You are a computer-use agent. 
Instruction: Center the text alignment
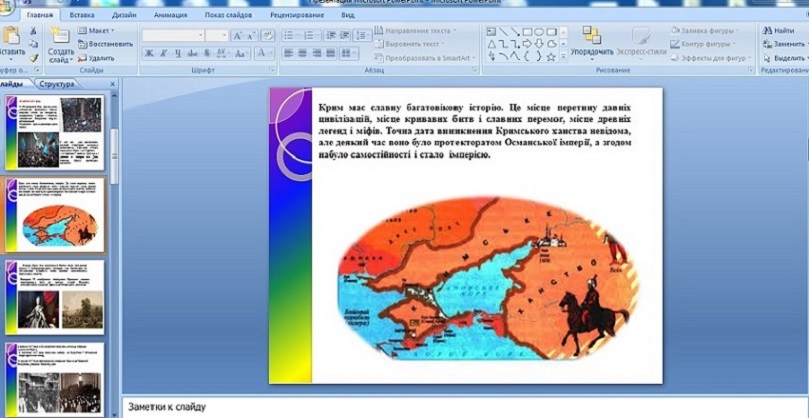(x=302, y=53)
